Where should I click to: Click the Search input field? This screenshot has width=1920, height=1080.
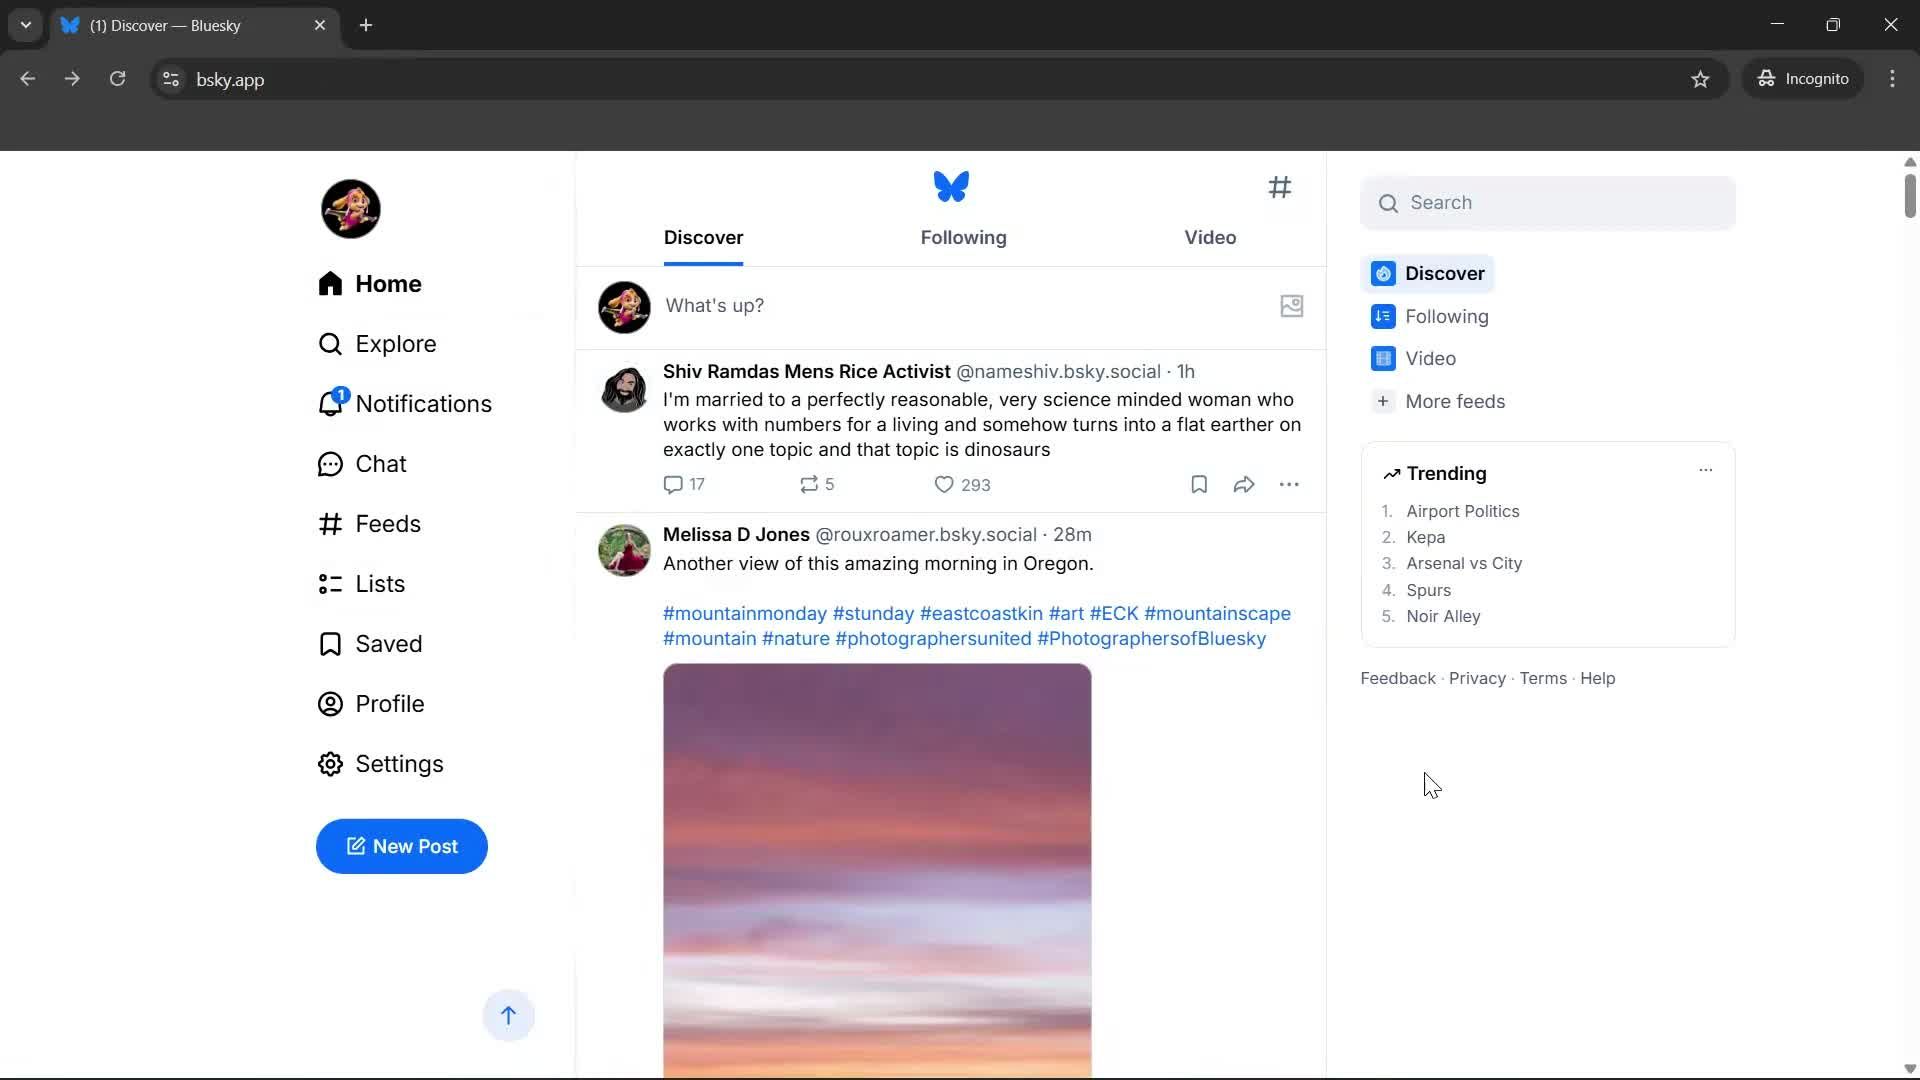1548,202
